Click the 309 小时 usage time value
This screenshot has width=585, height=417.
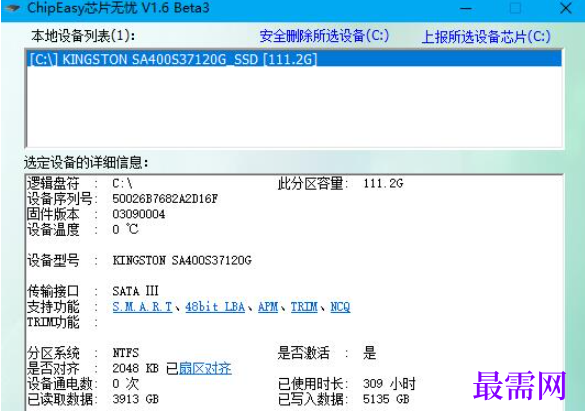[389, 384]
